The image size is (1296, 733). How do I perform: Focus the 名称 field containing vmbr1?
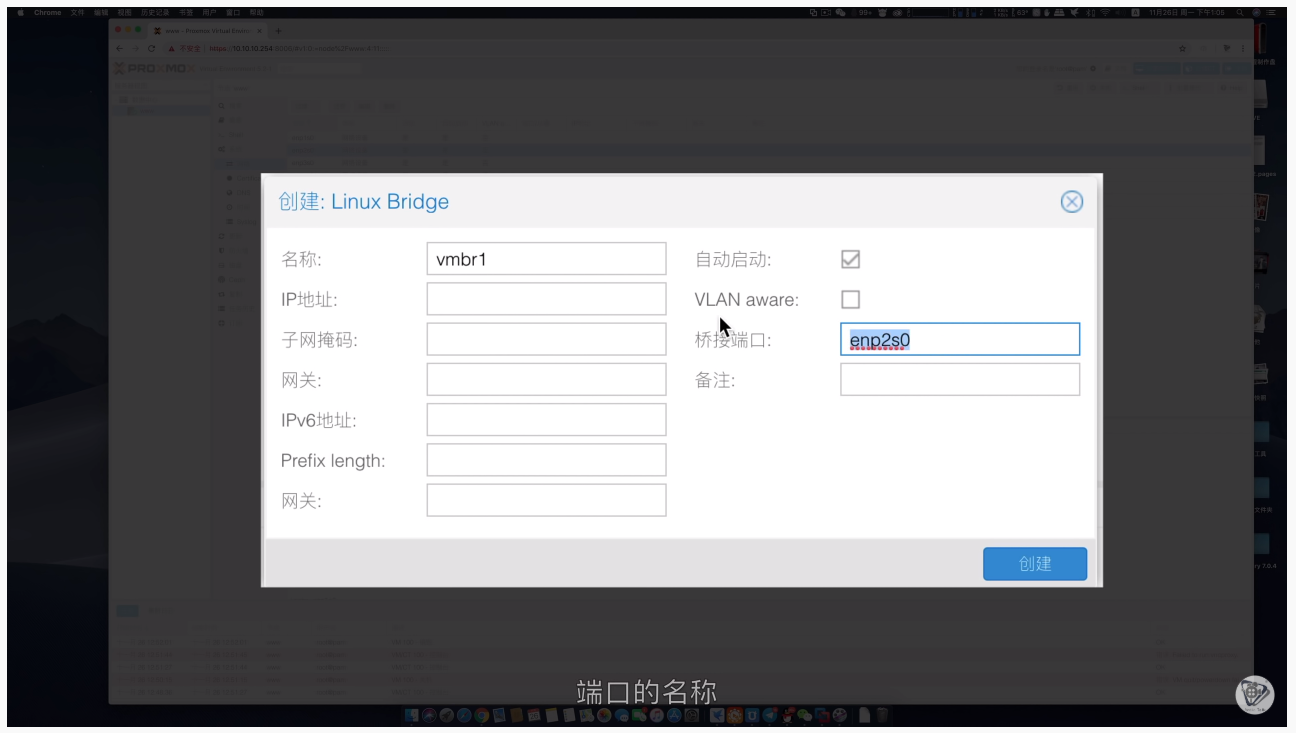click(x=546, y=258)
